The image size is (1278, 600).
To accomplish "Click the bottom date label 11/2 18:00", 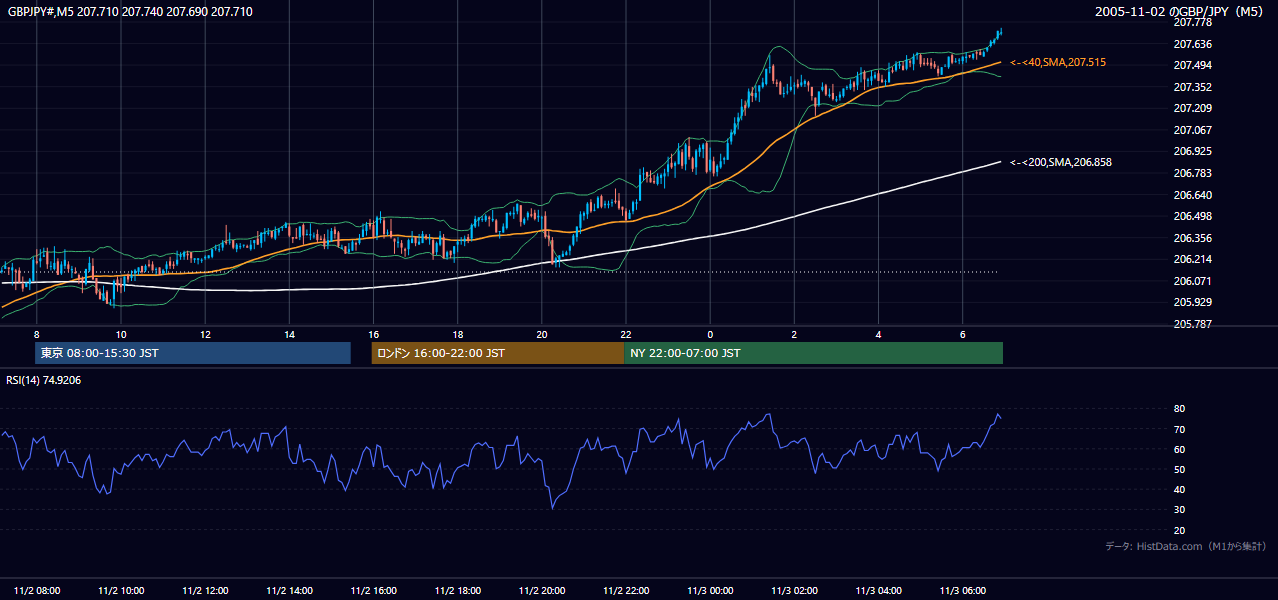I will pyautogui.click(x=457, y=590).
